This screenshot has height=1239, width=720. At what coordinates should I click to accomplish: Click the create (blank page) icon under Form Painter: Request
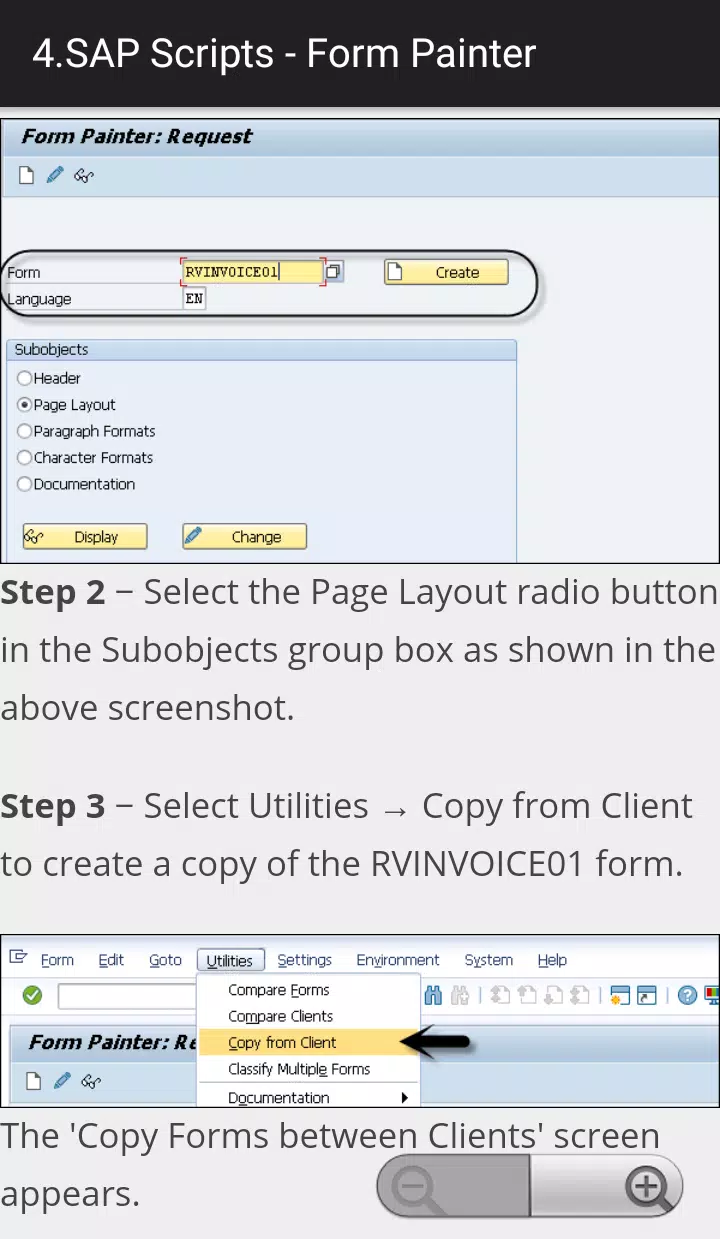(27, 176)
